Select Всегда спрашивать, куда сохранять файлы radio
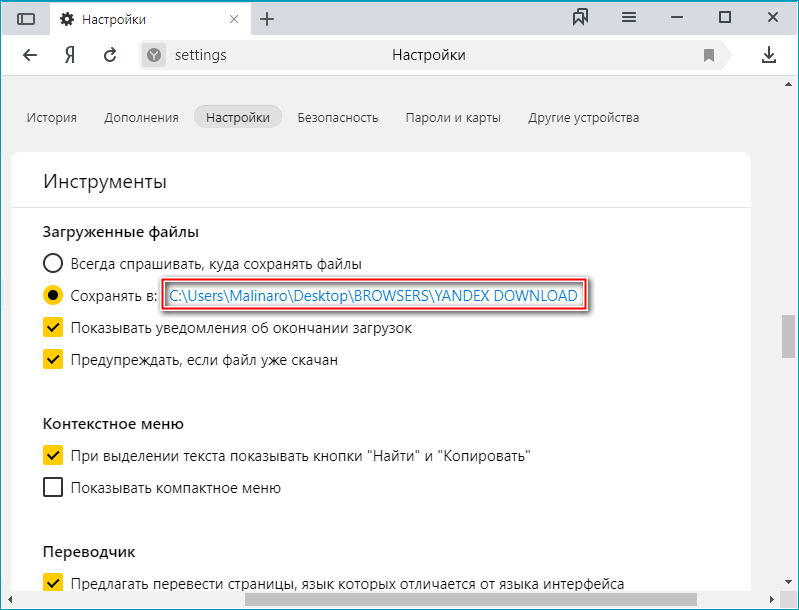The height and width of the screenshot is (610, 799). [x=53, y=263]
